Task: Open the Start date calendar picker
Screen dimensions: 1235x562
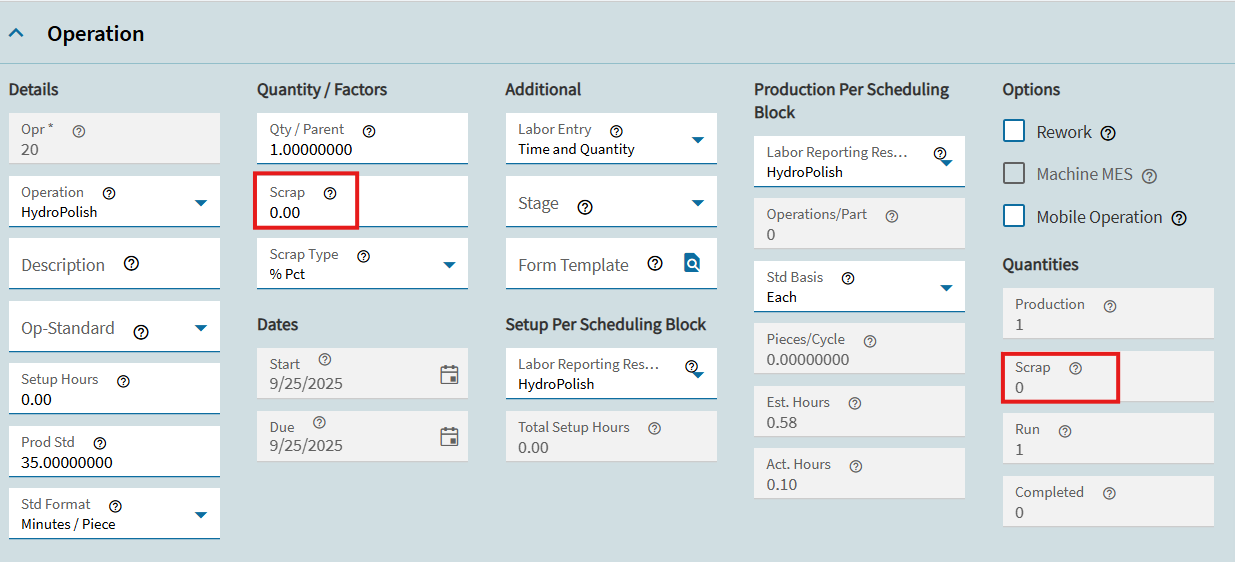Action: pos(449,374)
